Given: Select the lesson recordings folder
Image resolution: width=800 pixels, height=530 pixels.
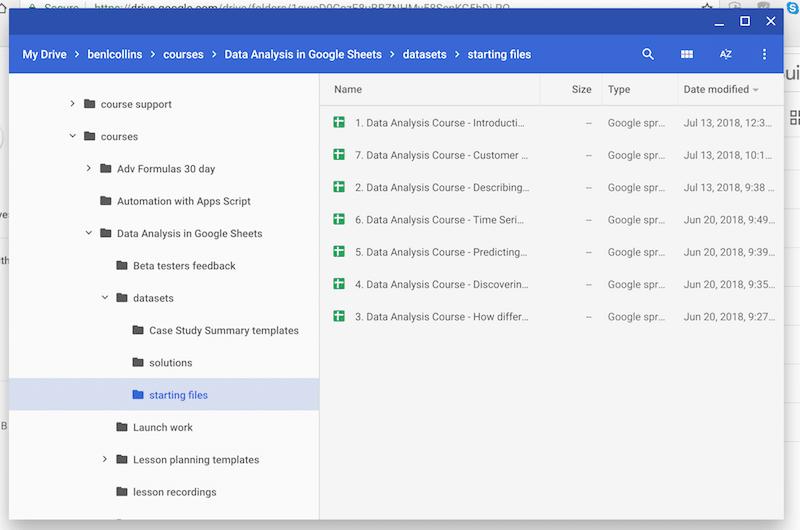Looking at the screenshot, I should pyautogui.click(x=174, y=492).
